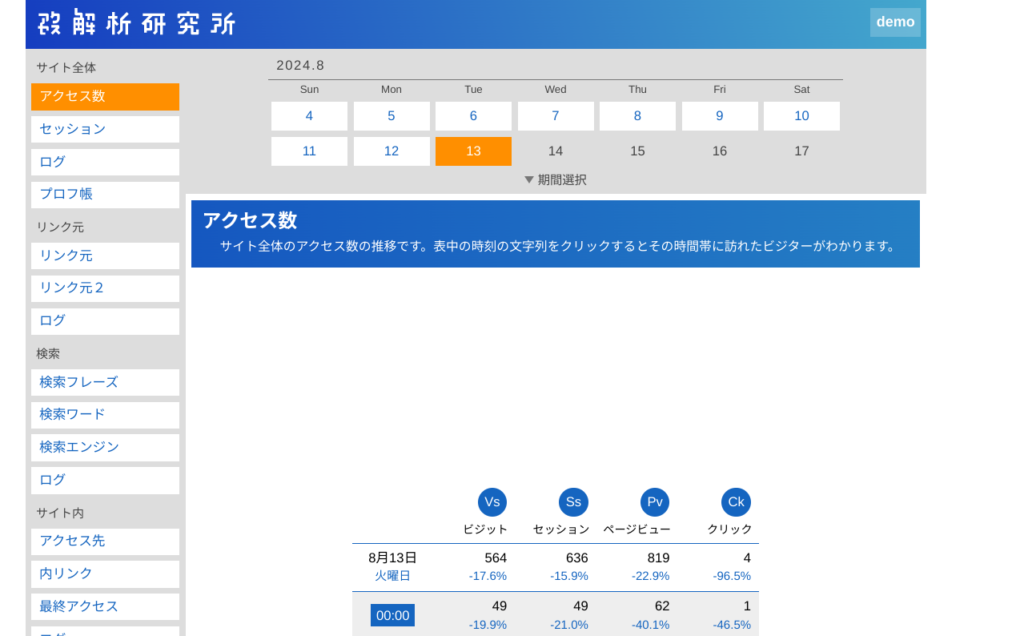Click the 火曜日 weekday link
1024x636 pixels.
(392, 576)
